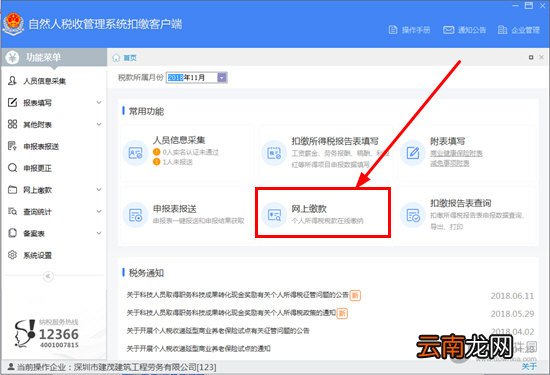Open 商业养老保险试点的通知 notice
The height and width of the screenshot is (375, 550).
199,348
